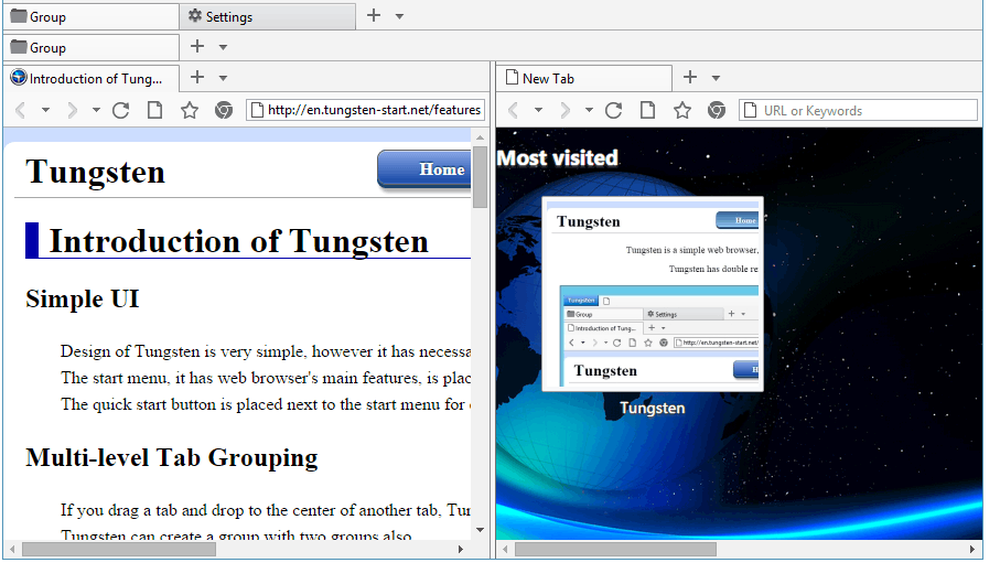Reload the Tungsten introduction page
This screenshot has height=566, width=1000.
[121, 111]
